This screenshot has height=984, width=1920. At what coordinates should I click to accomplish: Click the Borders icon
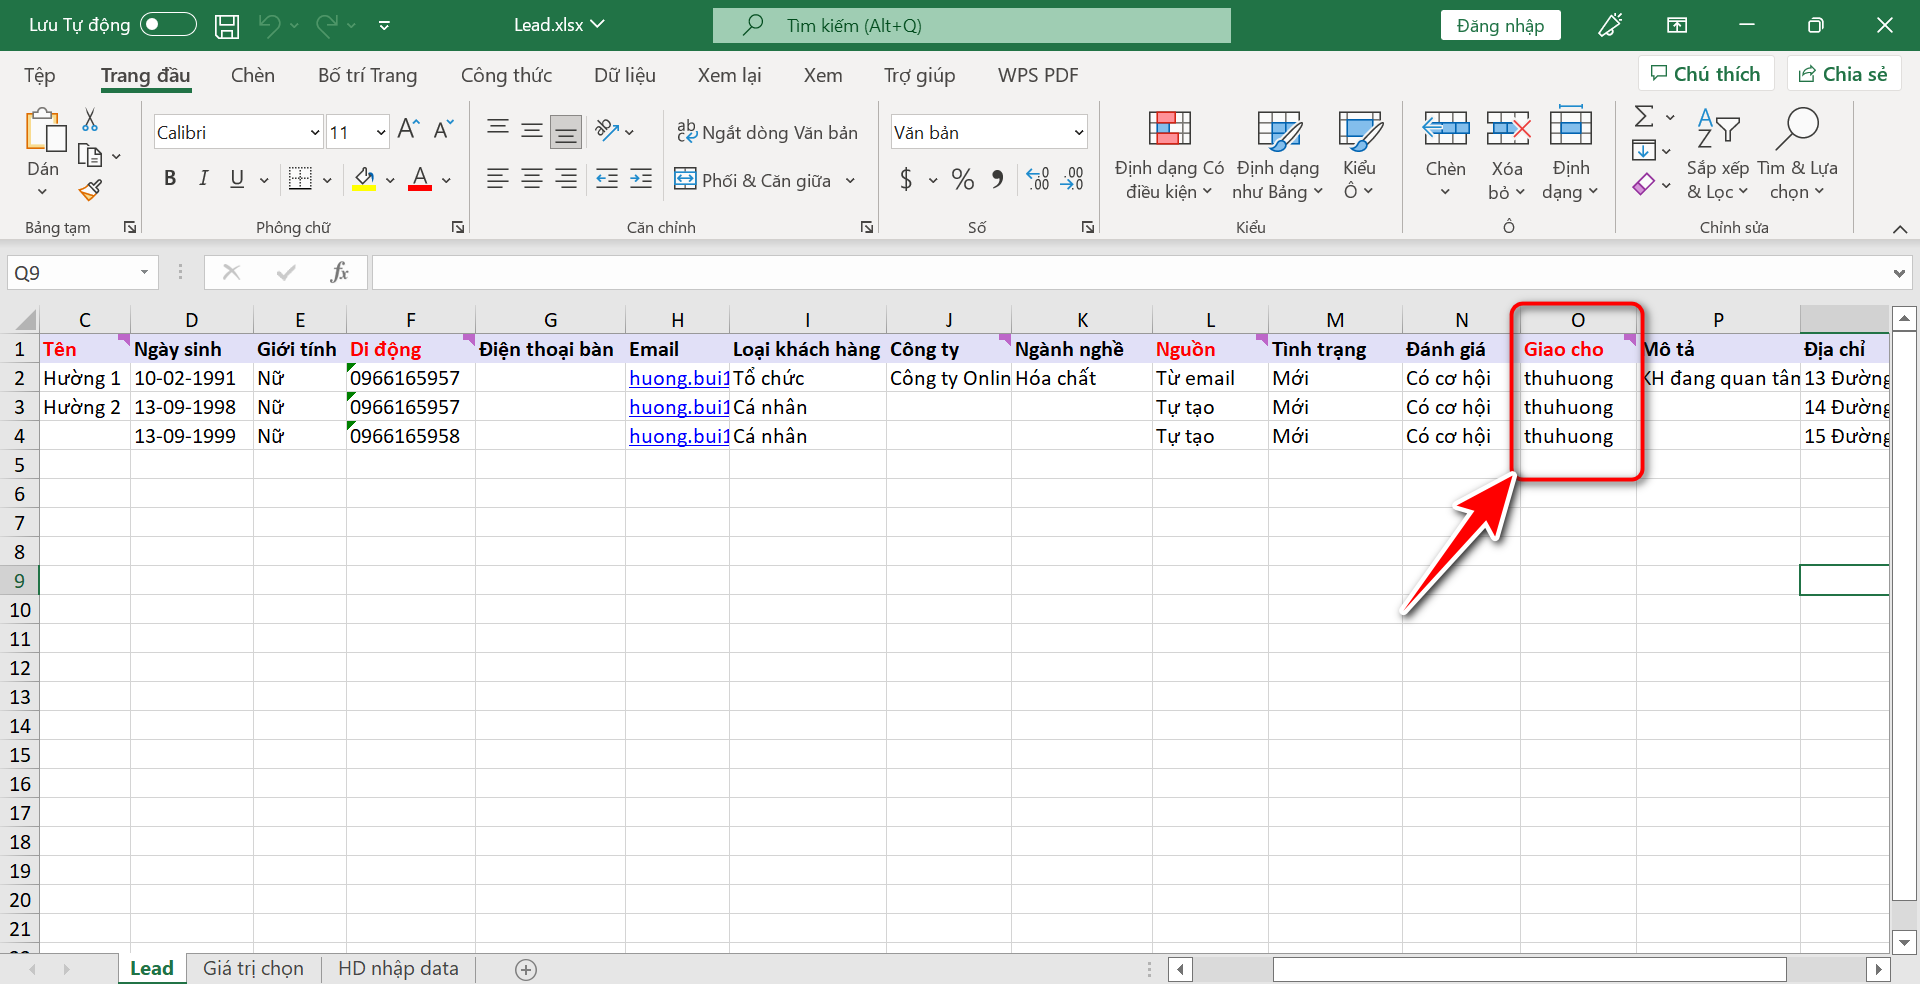click(300, 179)
